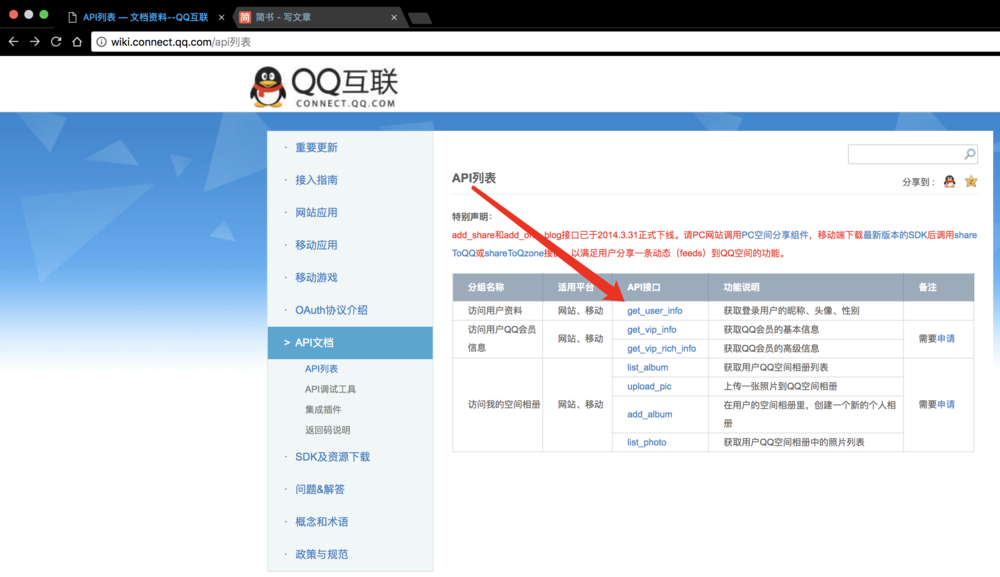The image size is (1000, 577).
Task: Open 概念和术语 in sidebar
Action: coord(321,522)
